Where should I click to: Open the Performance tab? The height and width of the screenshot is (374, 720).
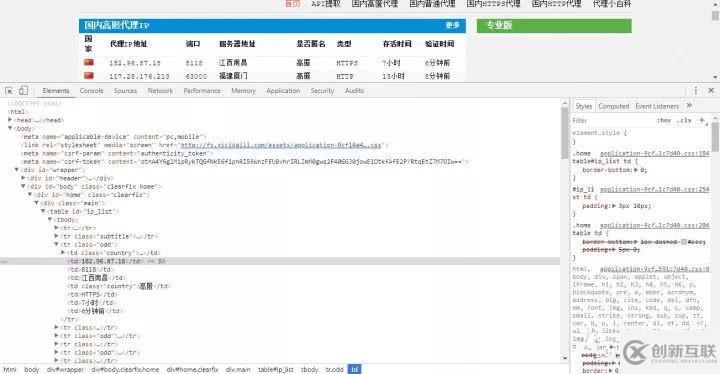click(x=202, y=91)
